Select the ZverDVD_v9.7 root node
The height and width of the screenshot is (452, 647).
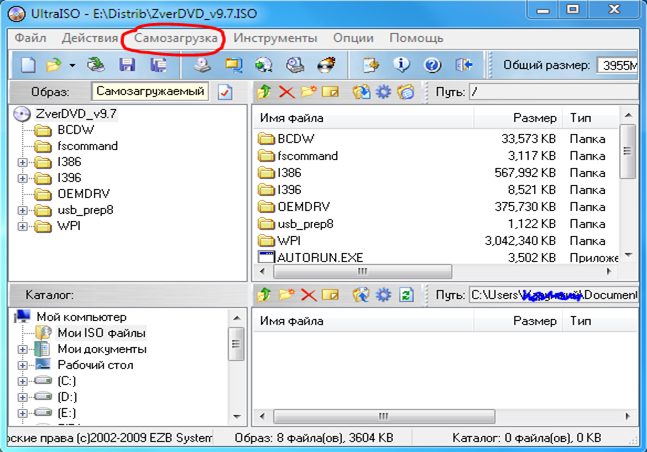point(76,114)
